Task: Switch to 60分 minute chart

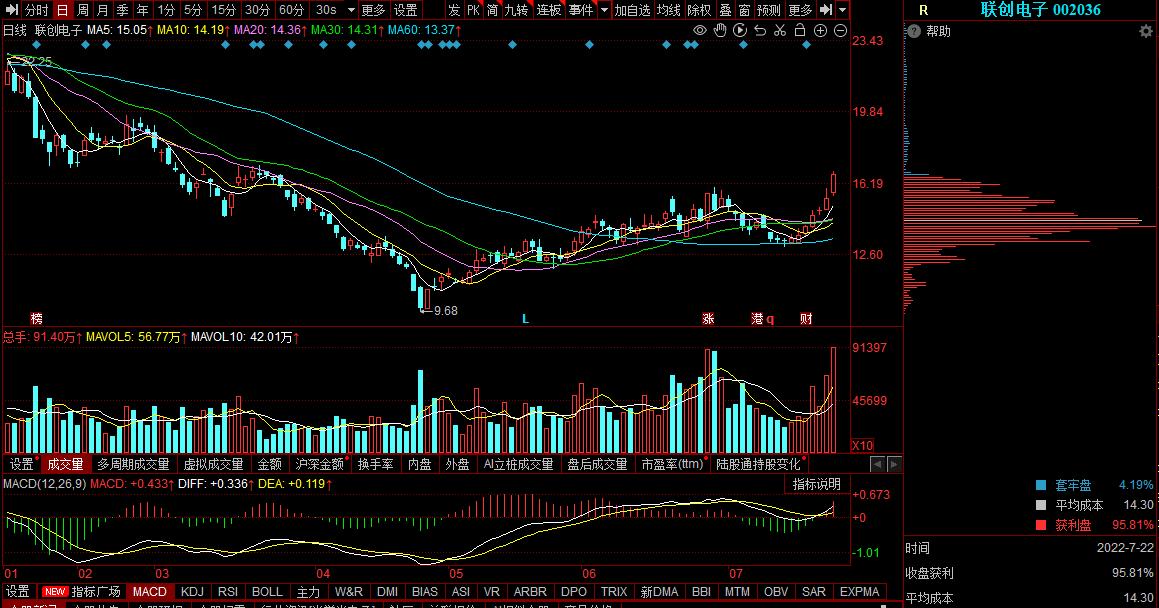Action: [x=292, y=10]
